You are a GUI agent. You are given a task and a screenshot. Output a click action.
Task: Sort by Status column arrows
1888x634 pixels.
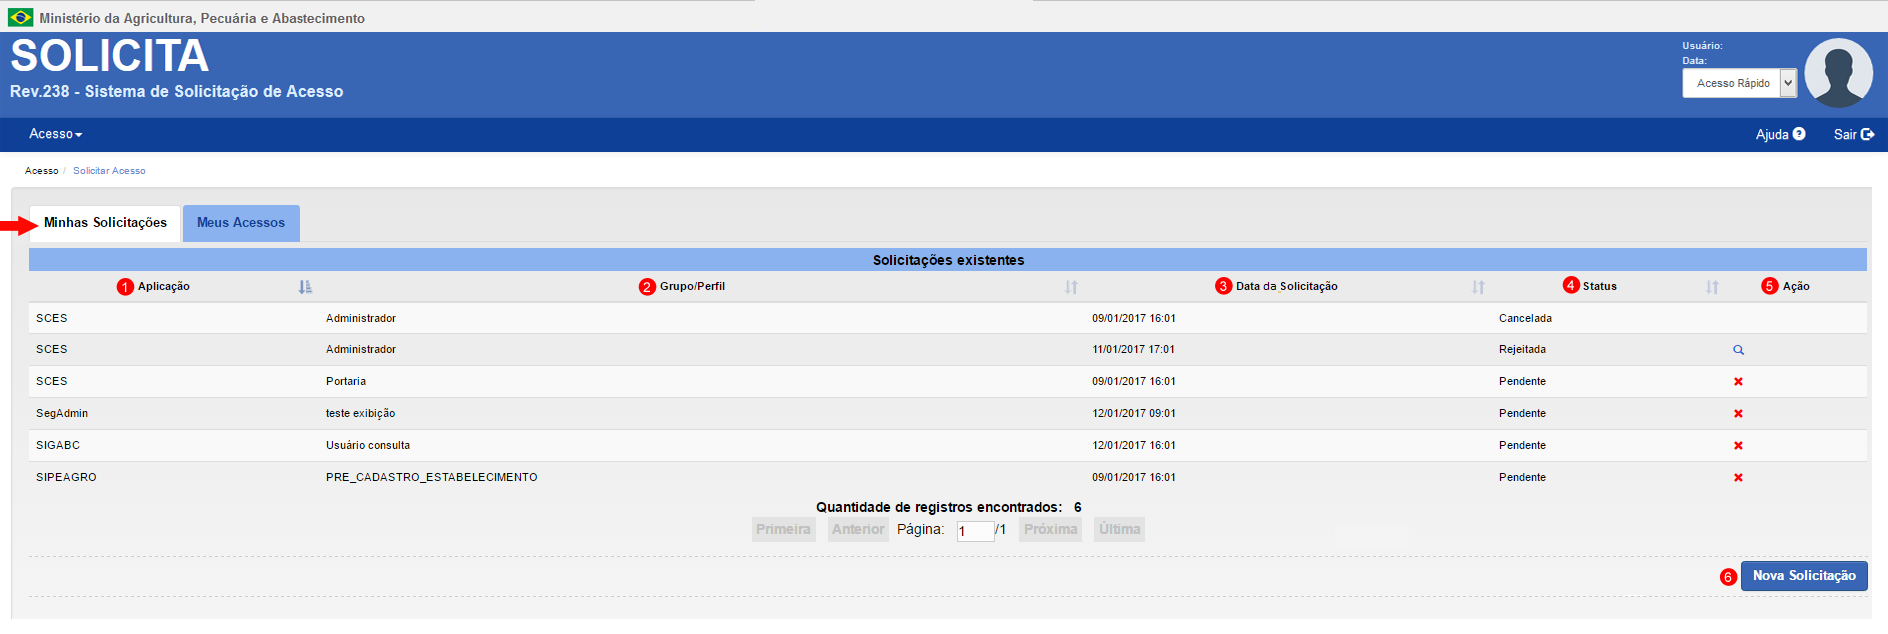coord(1712,287)
